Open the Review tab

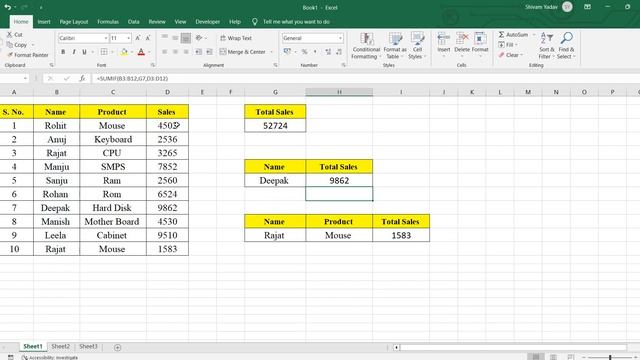tap(157, 22)
